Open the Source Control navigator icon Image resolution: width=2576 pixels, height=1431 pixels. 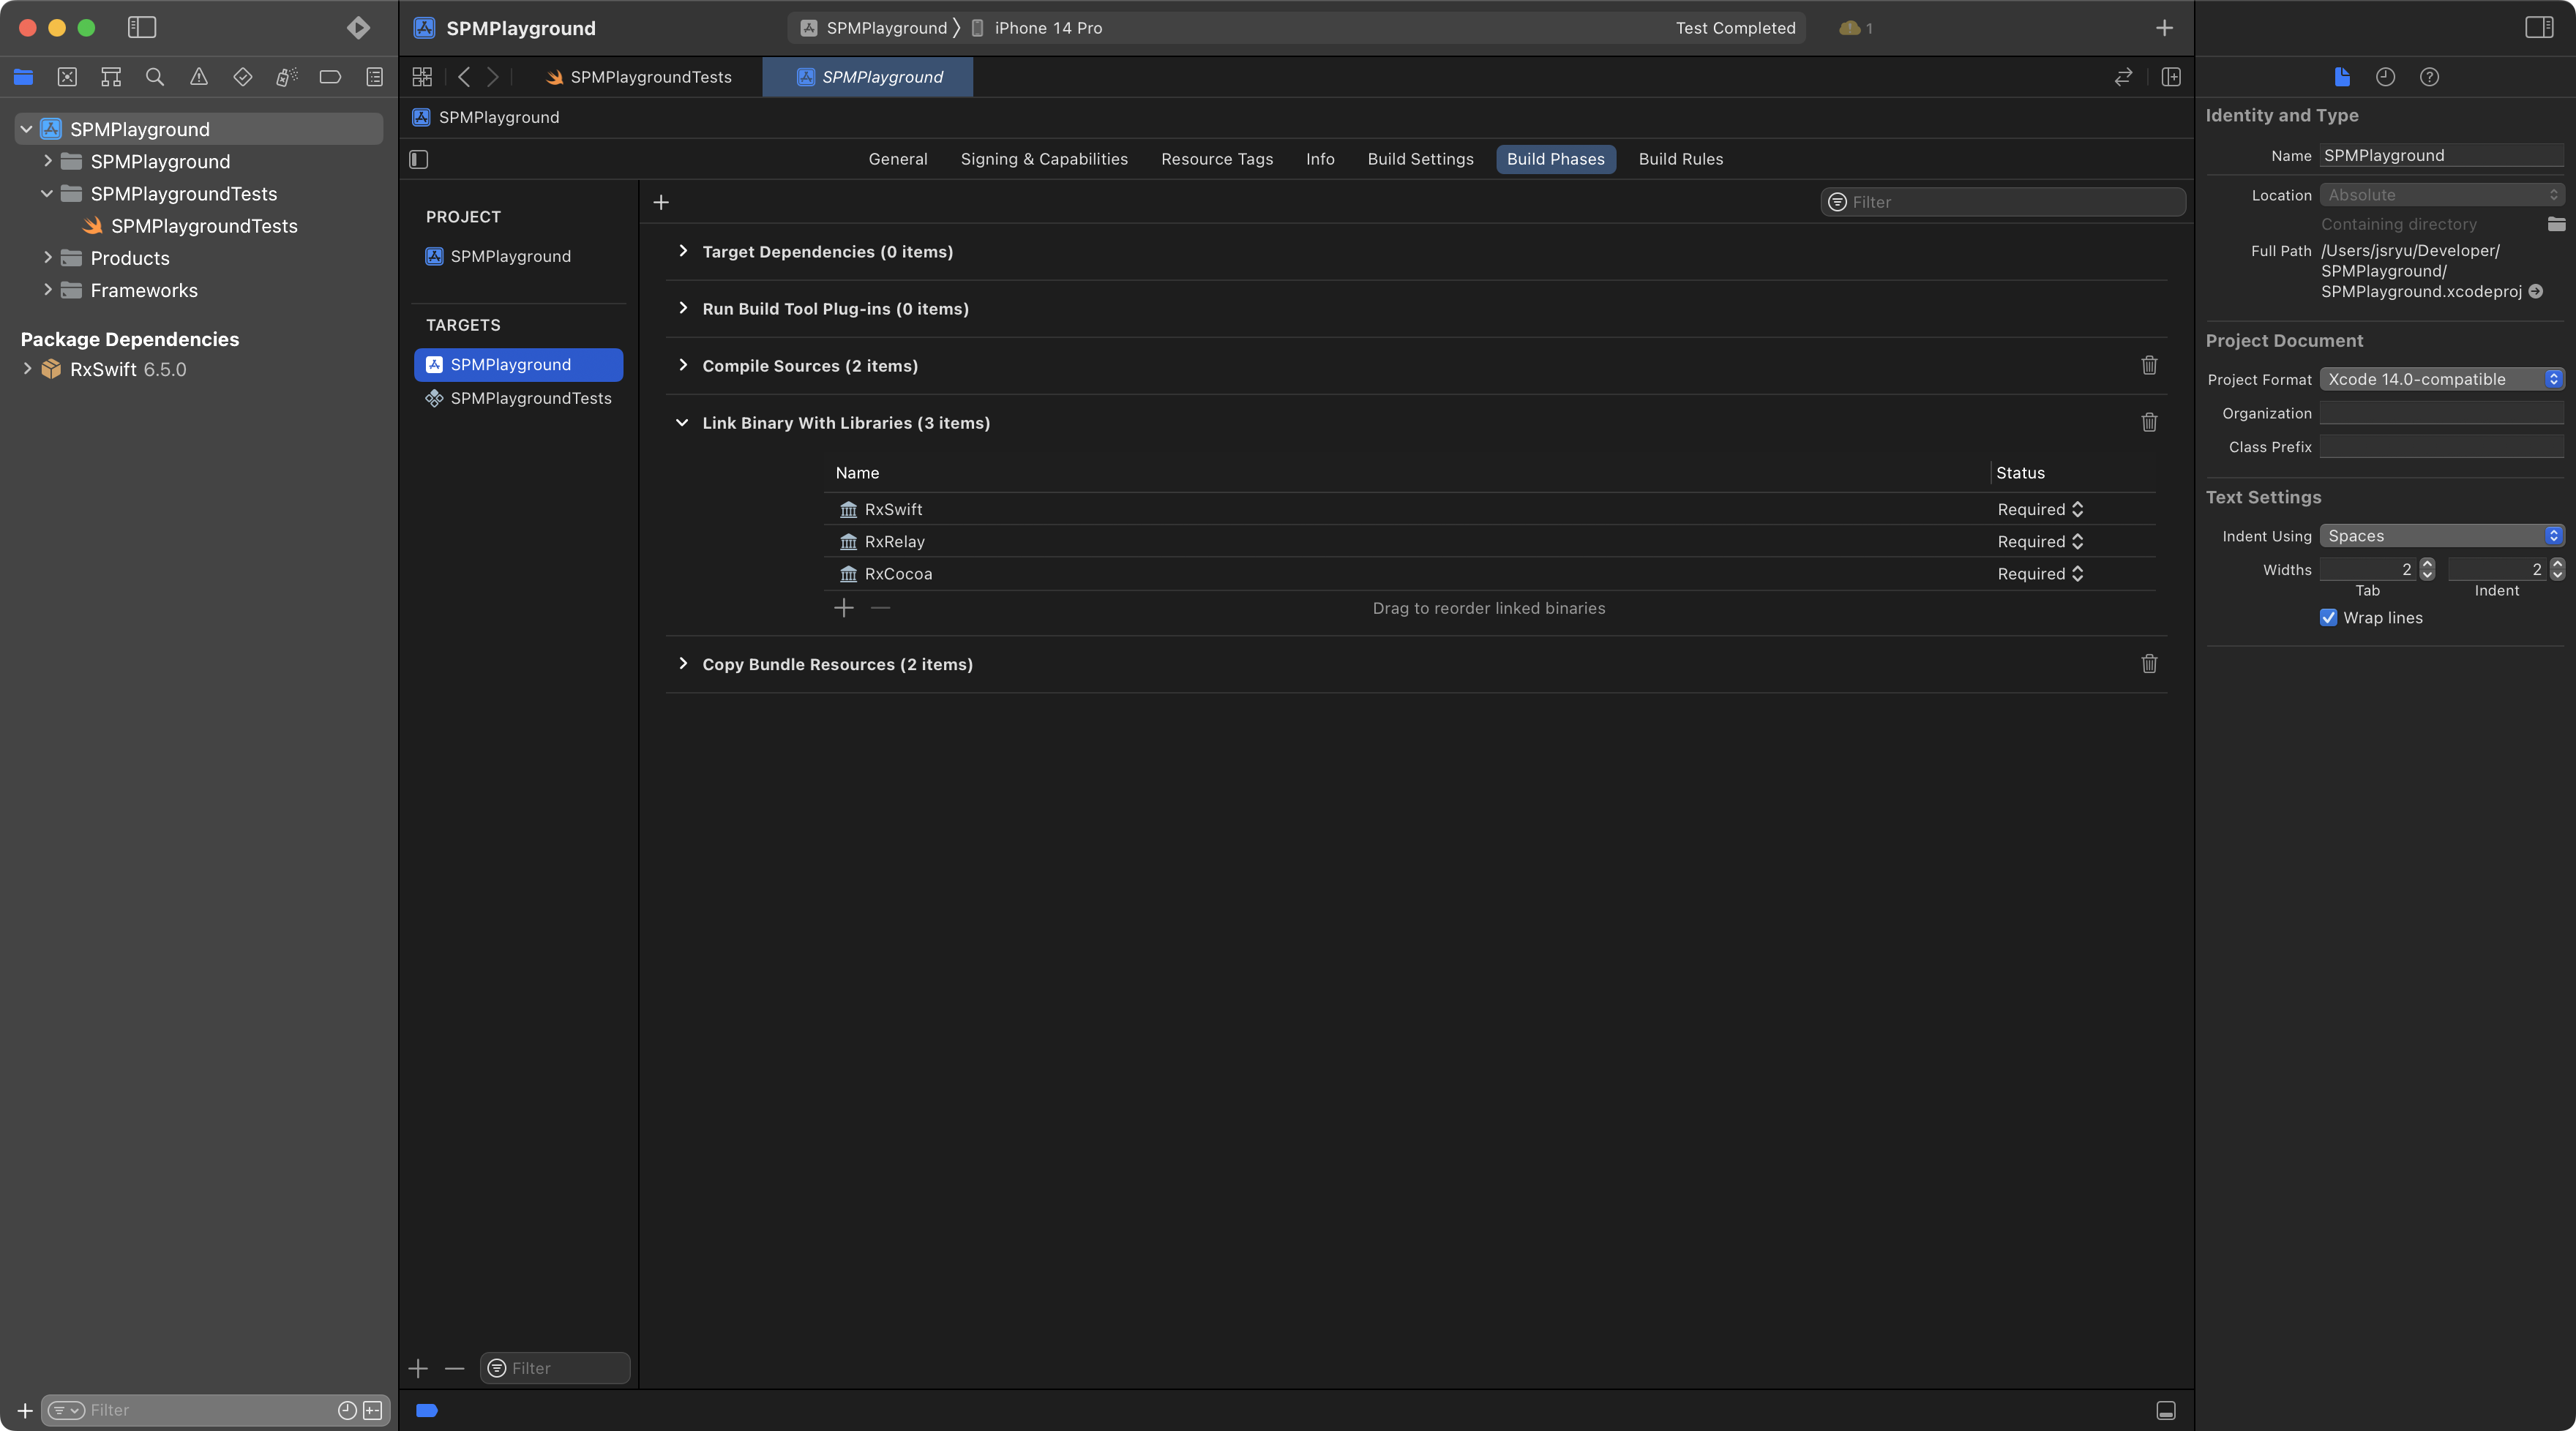[67, 77]
